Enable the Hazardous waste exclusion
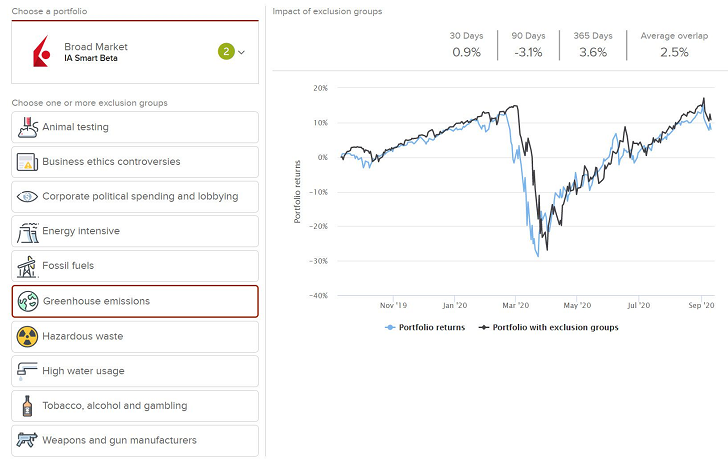Image resolution: width=728 pixels, height=460 pixels. 135,337
